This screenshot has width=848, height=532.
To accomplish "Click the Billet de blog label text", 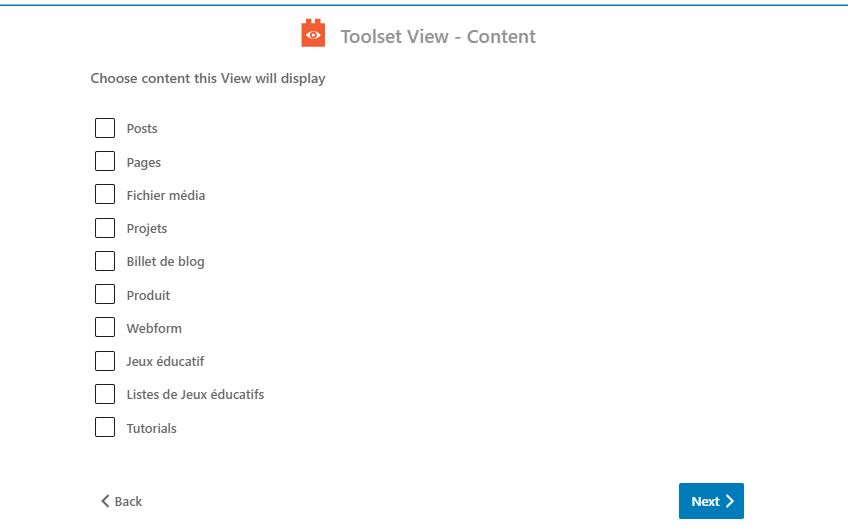I will pos(165,262).
